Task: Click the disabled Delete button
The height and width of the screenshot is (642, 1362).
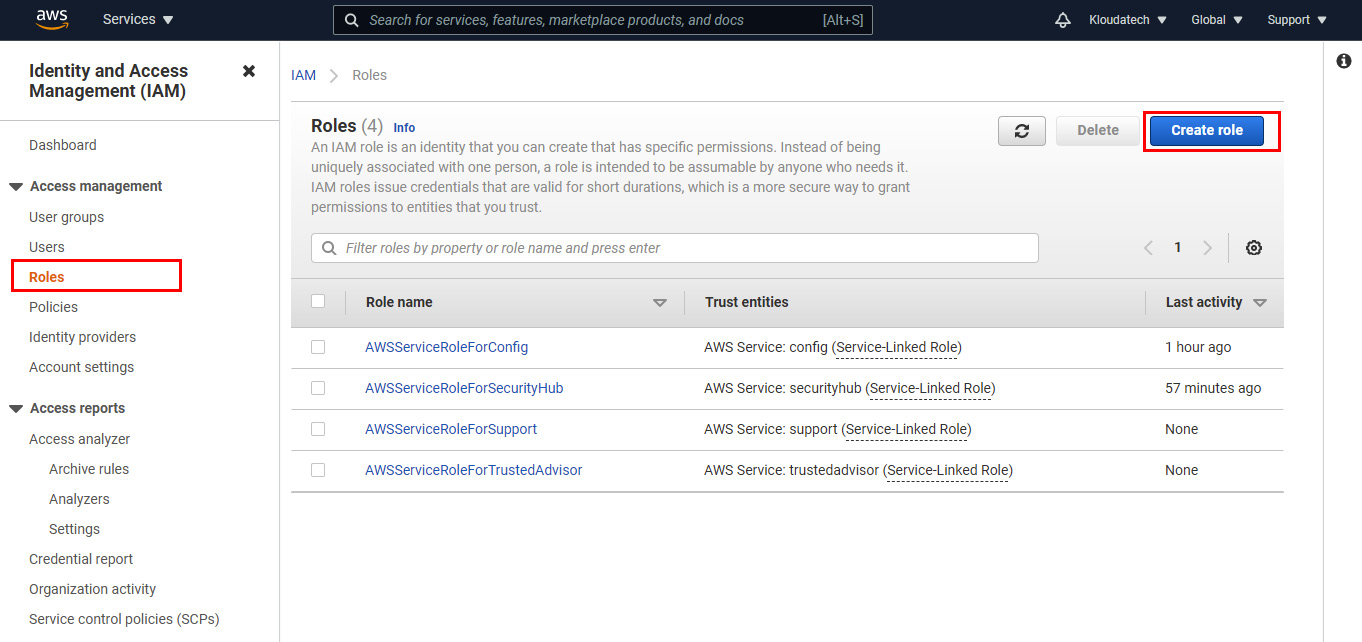Action: coord(1098,131)
